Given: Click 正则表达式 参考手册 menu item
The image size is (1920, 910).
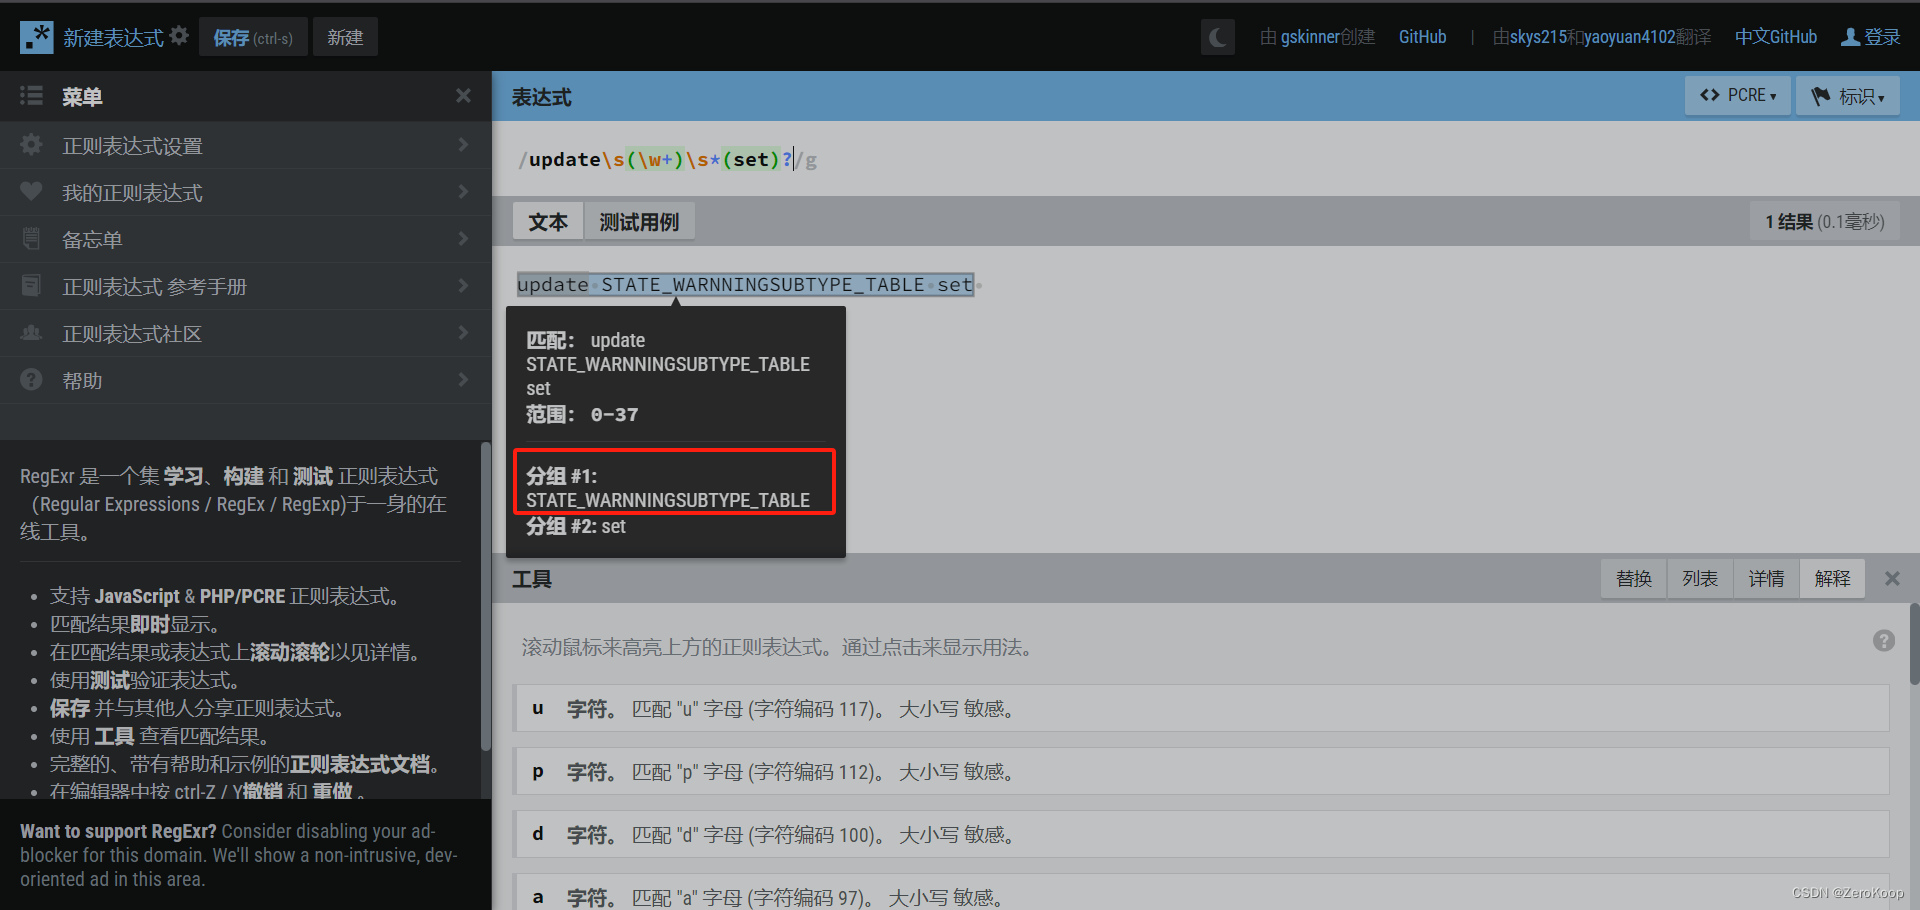Looking at the screenshot, I should pos(245,286).
